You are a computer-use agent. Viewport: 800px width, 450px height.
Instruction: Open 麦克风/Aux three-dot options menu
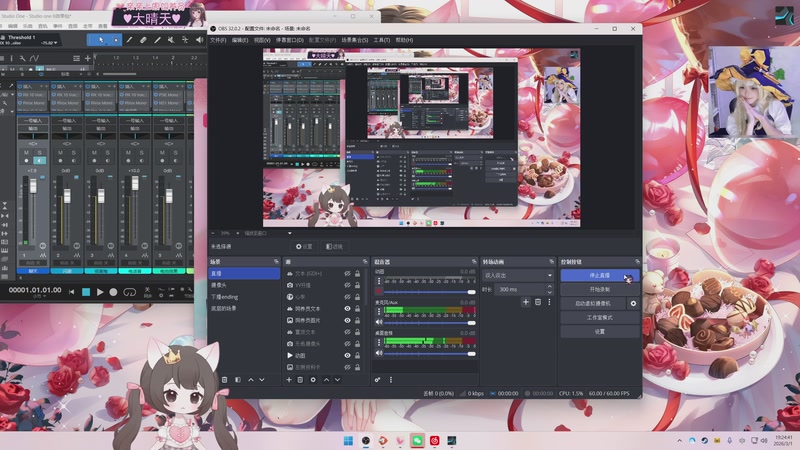click(x=379, y=311)
